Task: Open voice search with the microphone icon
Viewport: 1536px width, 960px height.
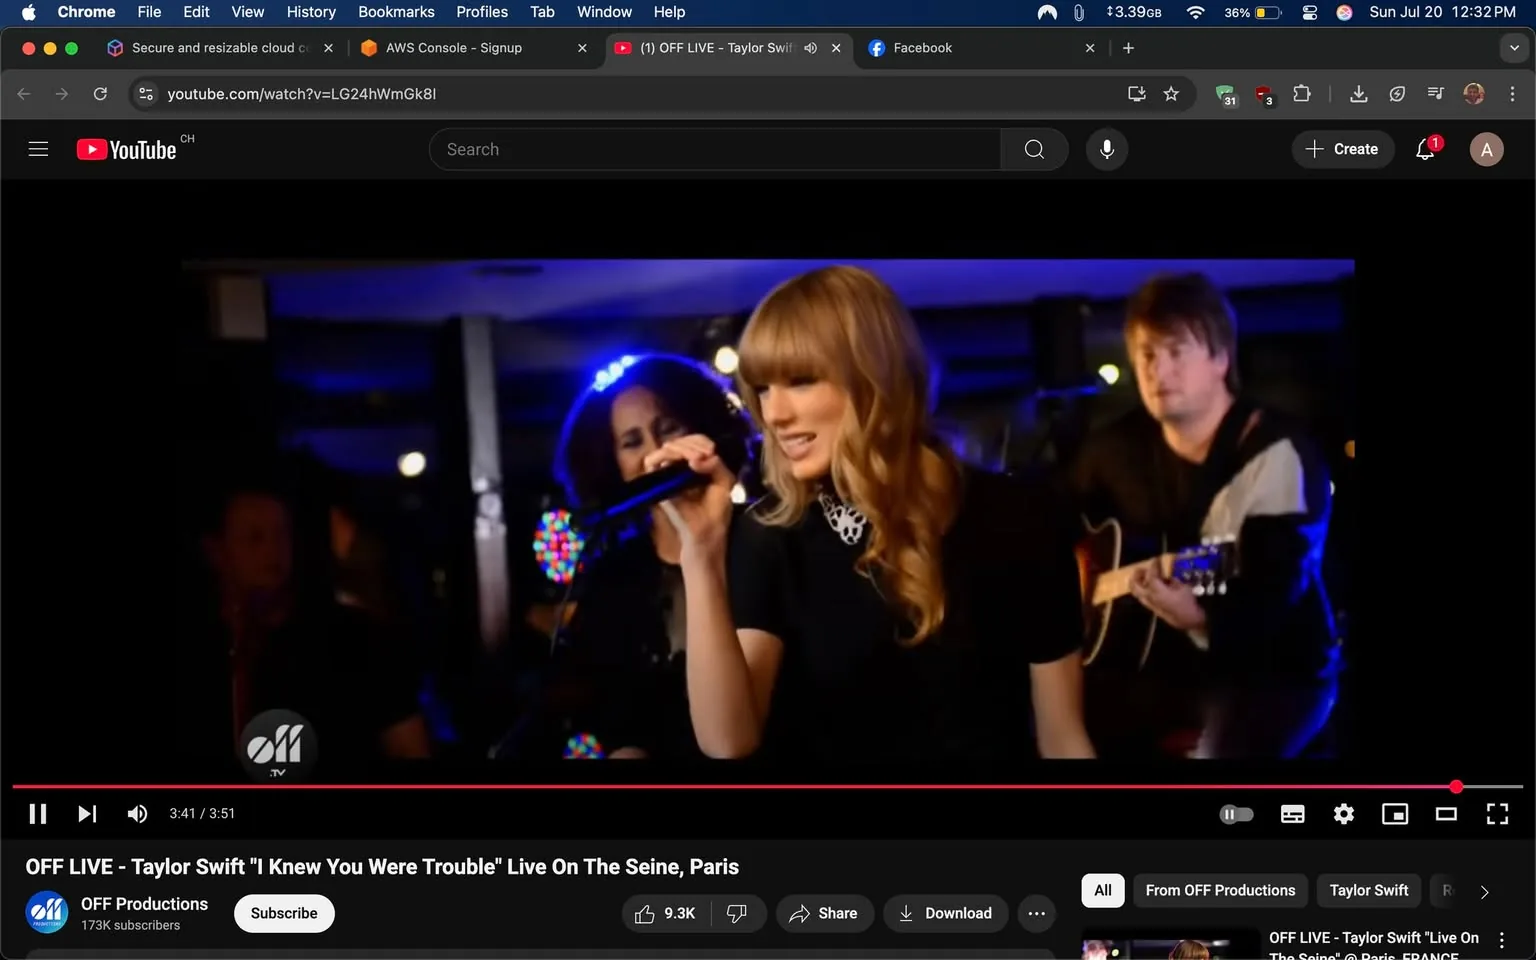Action: pos(1106,148)
